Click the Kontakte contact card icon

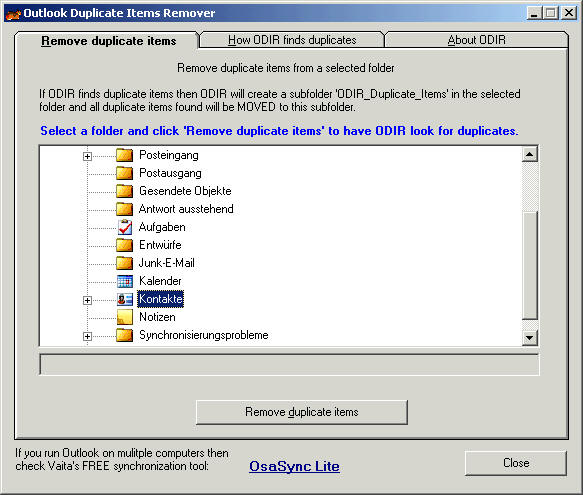(x=125, y=299)
